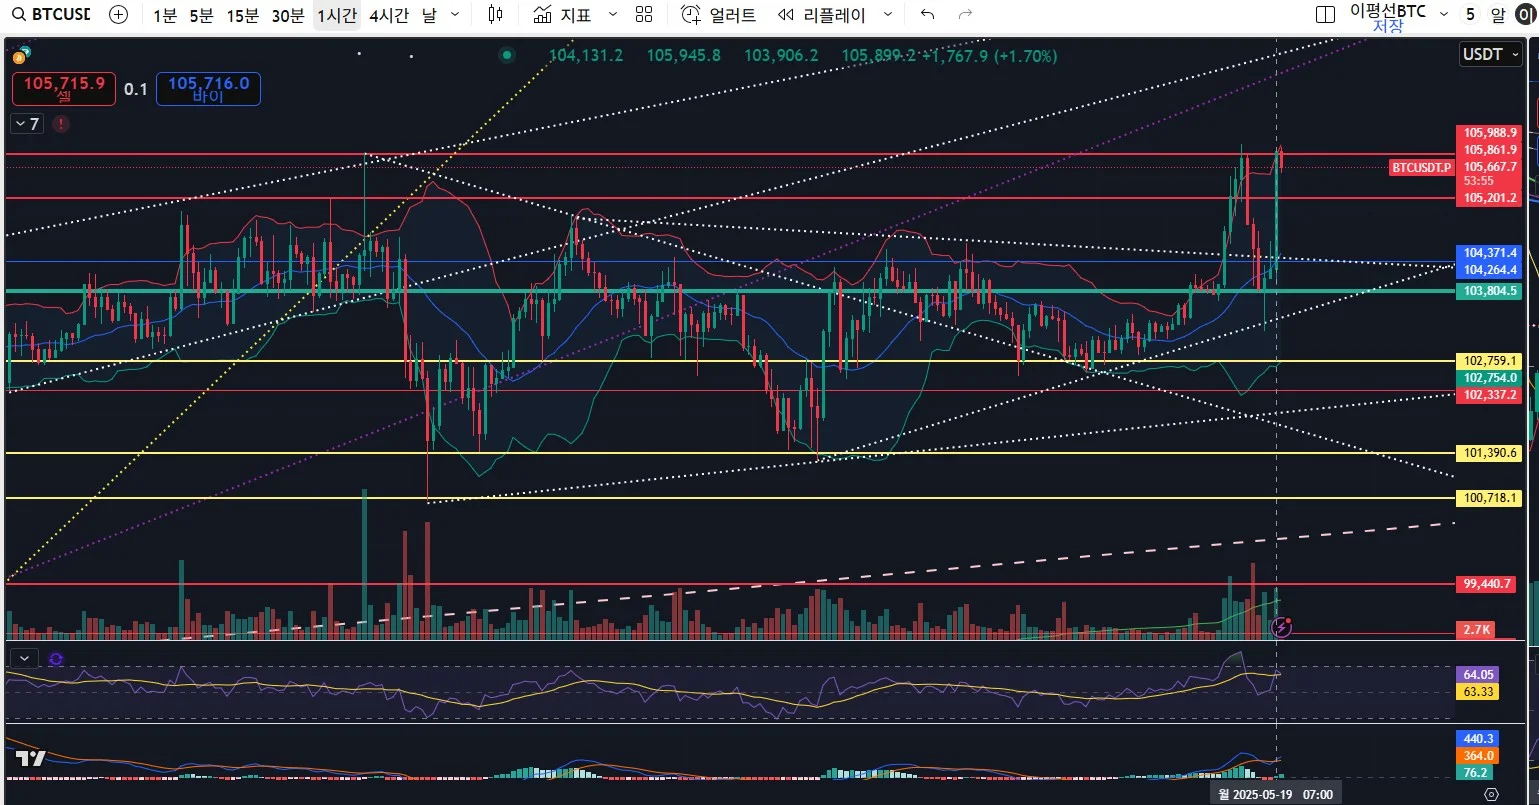Click the 105,988.9 price label
Screen dimensions: 1539x805
click(1490, 132)
